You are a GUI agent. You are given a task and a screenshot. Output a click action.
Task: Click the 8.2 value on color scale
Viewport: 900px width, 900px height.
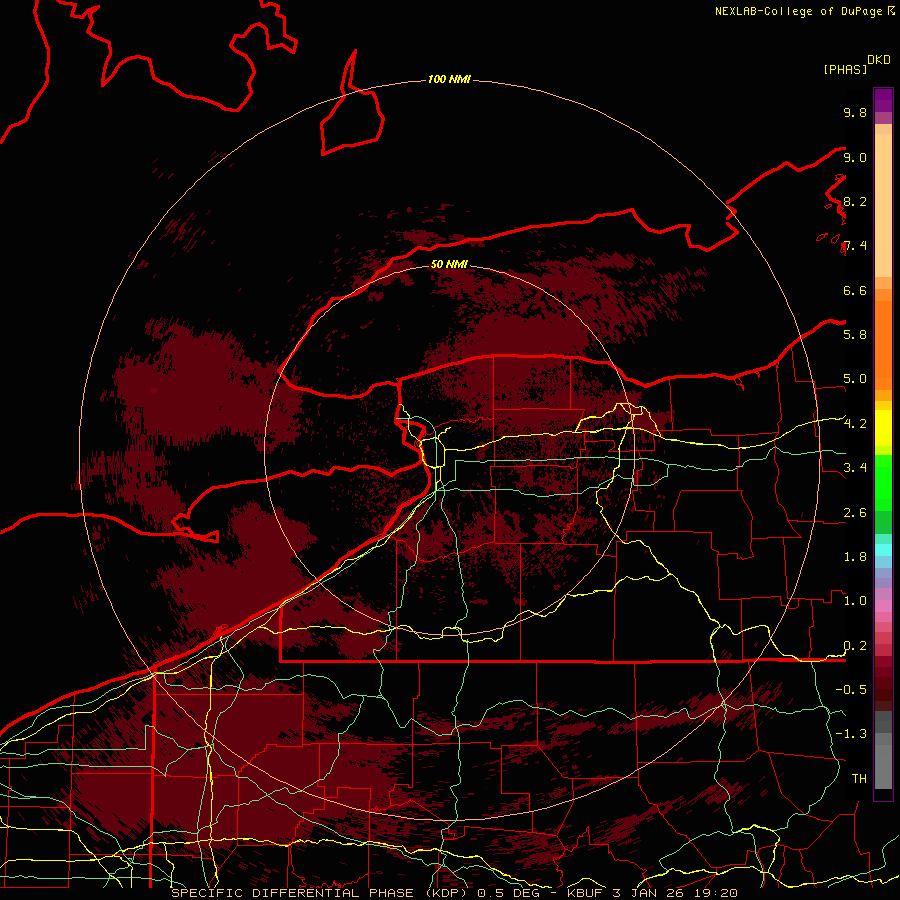pos(855,201)
